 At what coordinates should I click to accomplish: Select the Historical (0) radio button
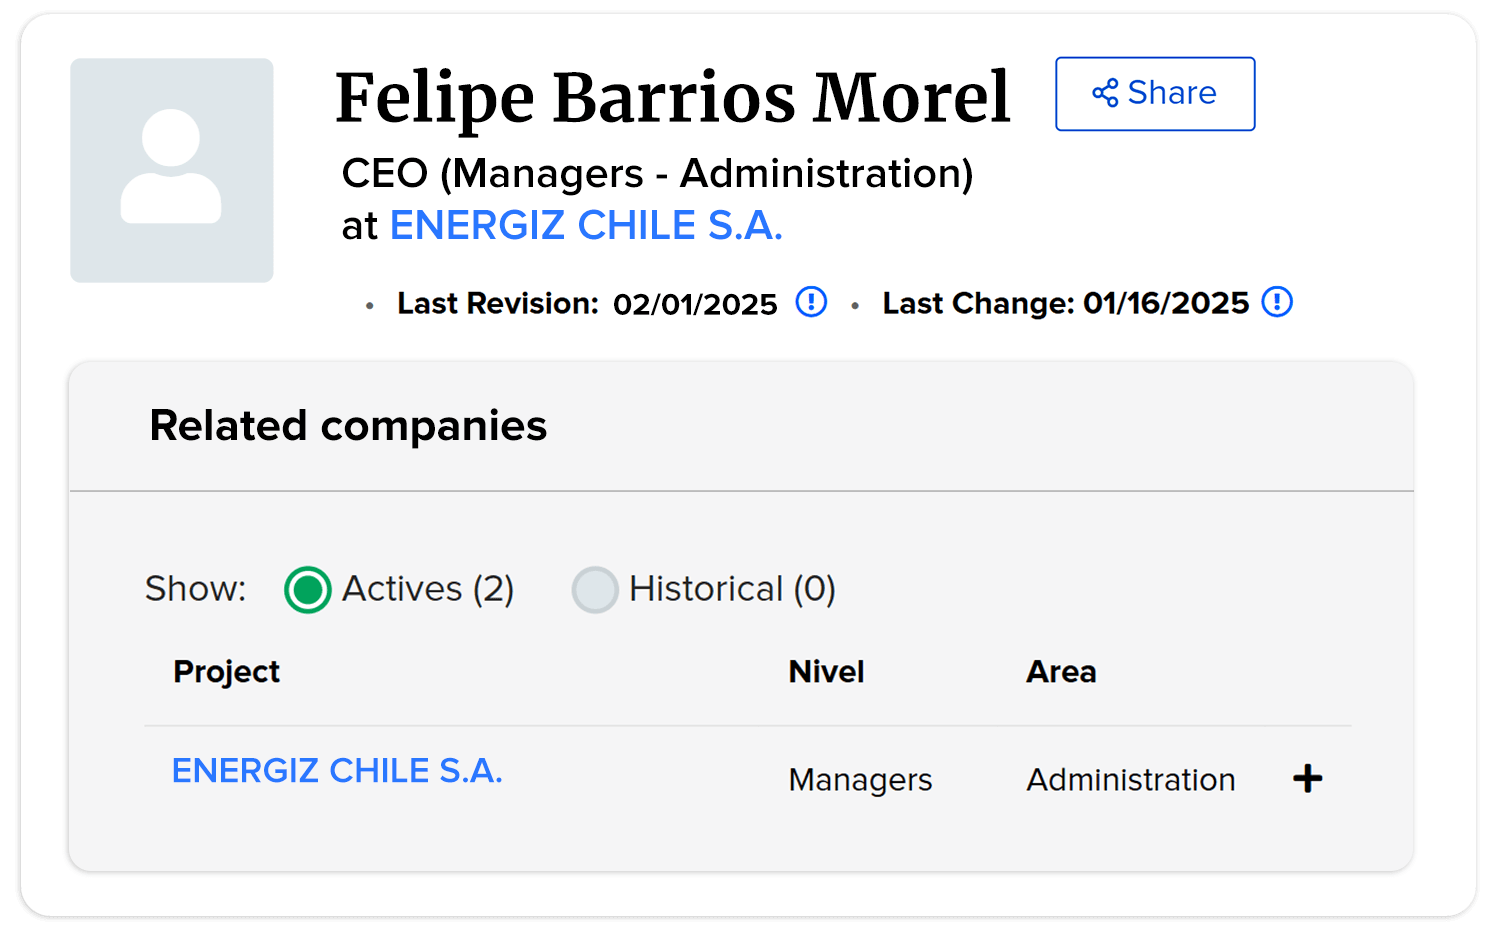pos(595,590)
